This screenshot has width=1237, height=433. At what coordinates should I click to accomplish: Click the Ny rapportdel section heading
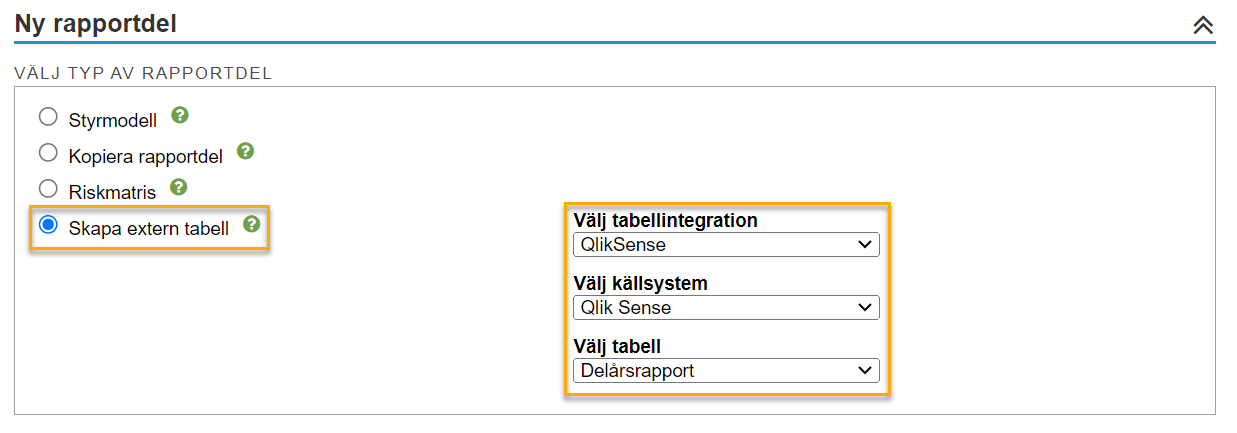(x=96, y=23)
